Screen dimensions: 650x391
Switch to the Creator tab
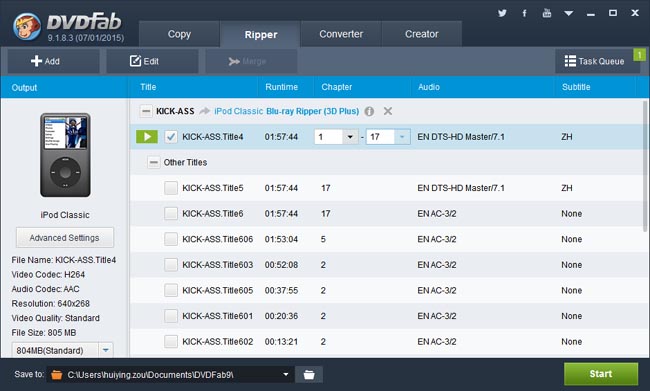pyautogui.click(x=421, y=34)
